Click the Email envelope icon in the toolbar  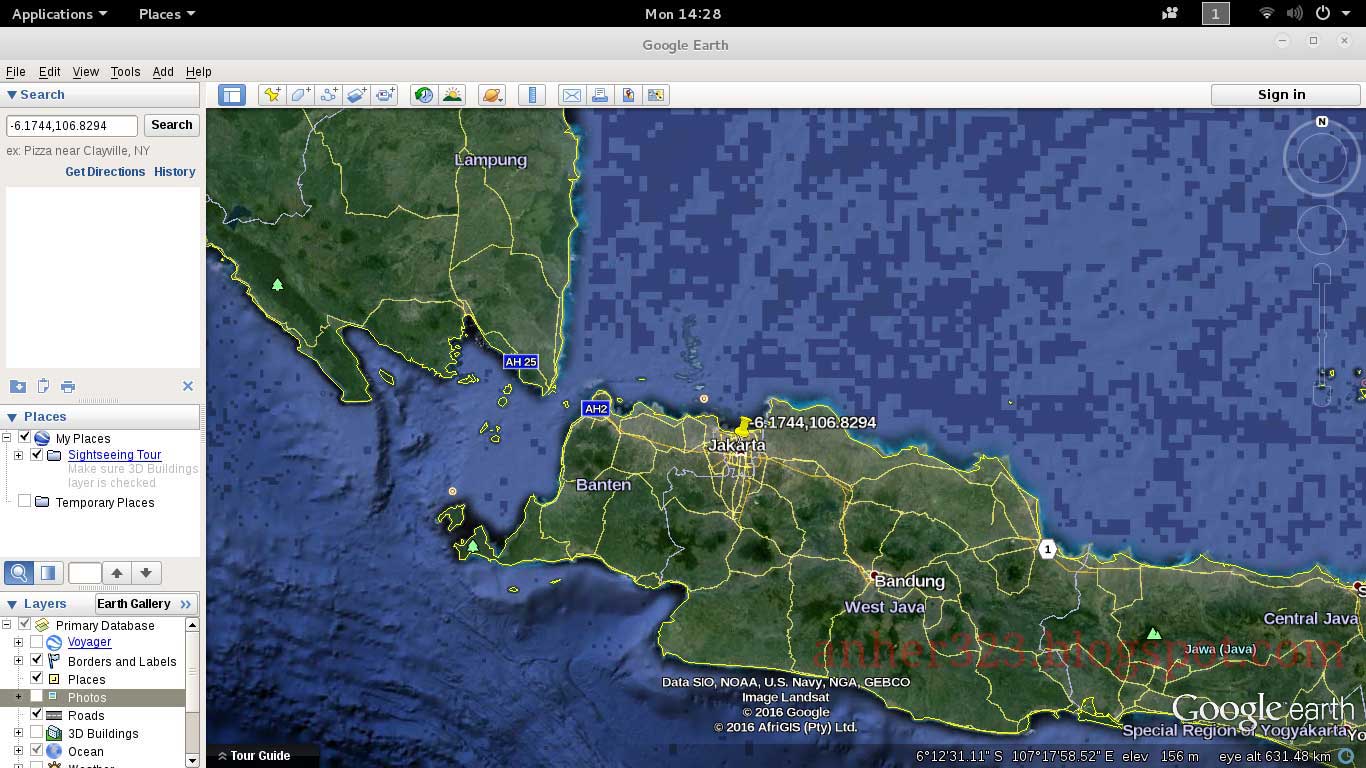coord(571,95)
